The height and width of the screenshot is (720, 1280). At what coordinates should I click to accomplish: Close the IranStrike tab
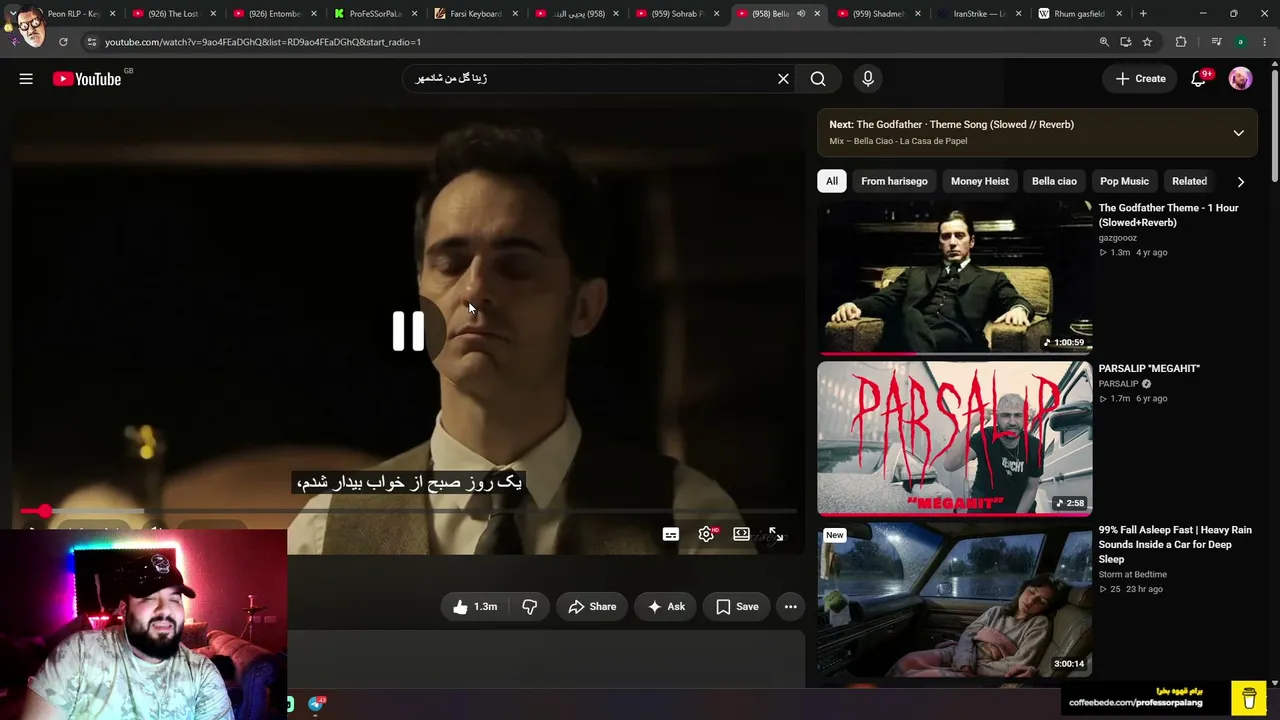[x=1019, y=14]
